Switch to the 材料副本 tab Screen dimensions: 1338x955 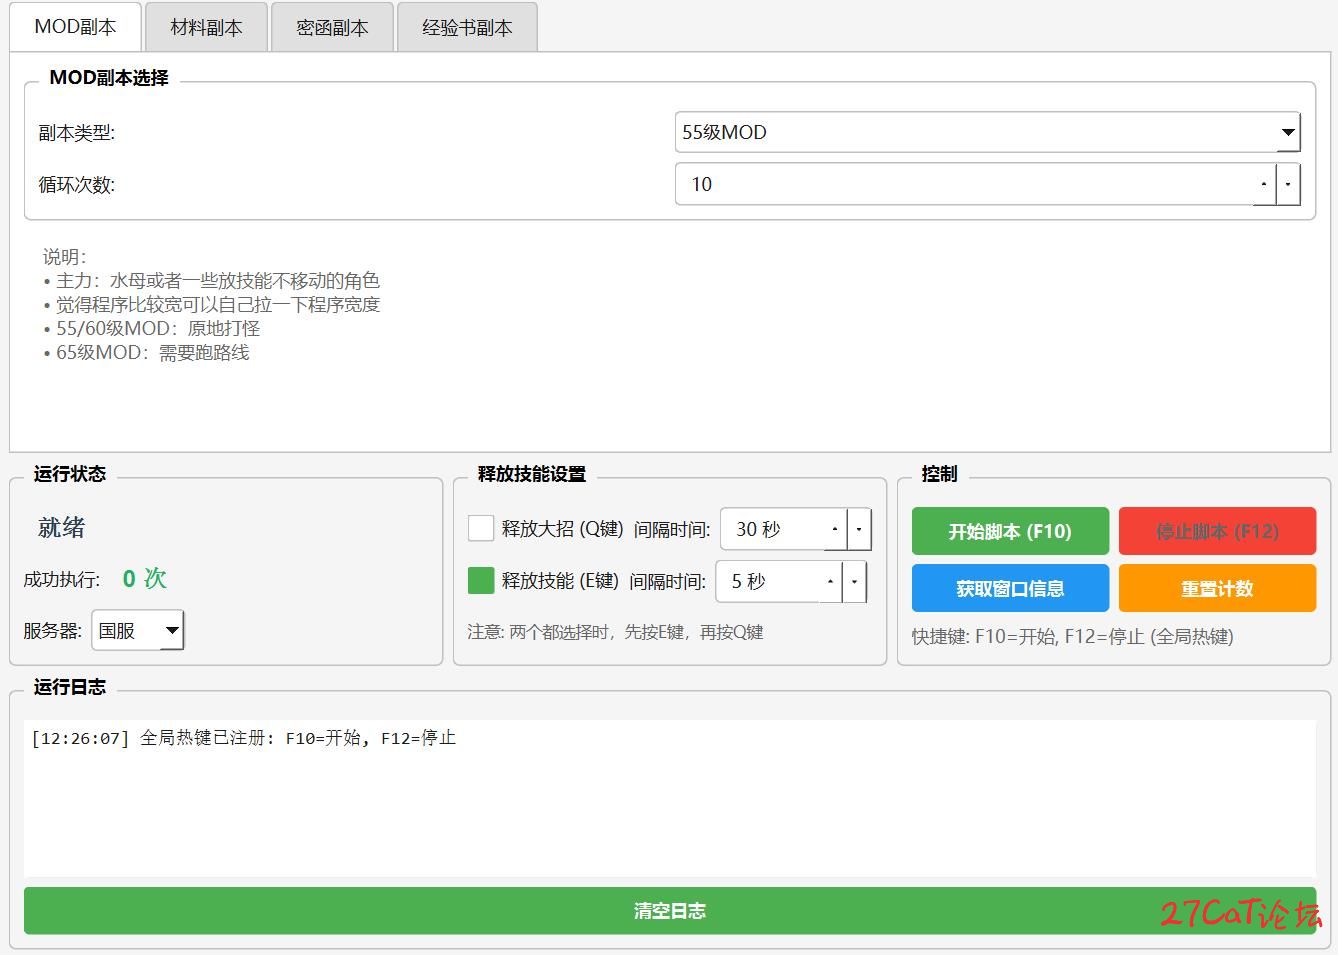pyautogui.click(x=206, y=28)
